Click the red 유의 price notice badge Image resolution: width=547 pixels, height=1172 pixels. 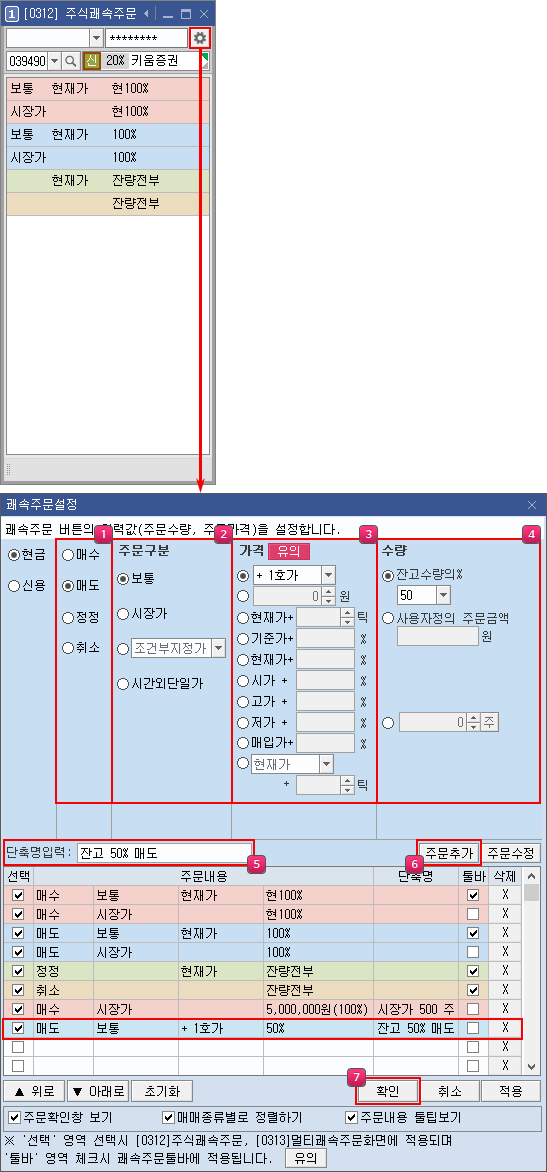(x=288, y=551)
